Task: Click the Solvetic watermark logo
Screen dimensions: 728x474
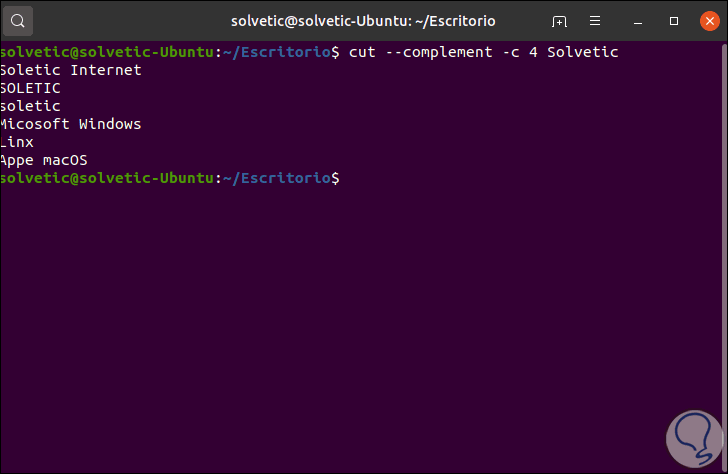Action: click(689, 434)
